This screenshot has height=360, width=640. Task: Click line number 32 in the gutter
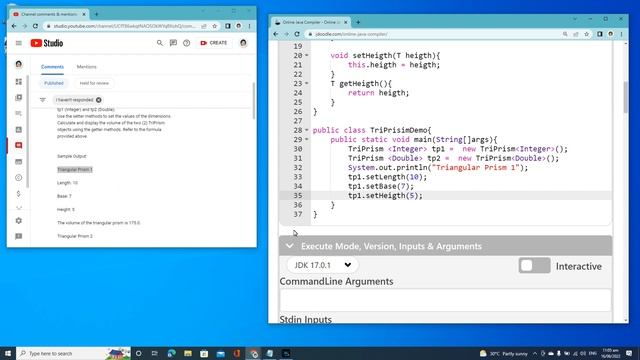click(298, 168)
